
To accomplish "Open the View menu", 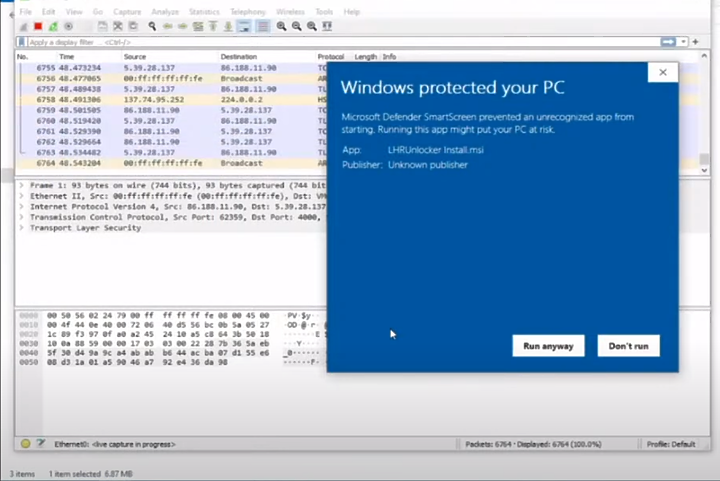I will [x=74, y=11].
